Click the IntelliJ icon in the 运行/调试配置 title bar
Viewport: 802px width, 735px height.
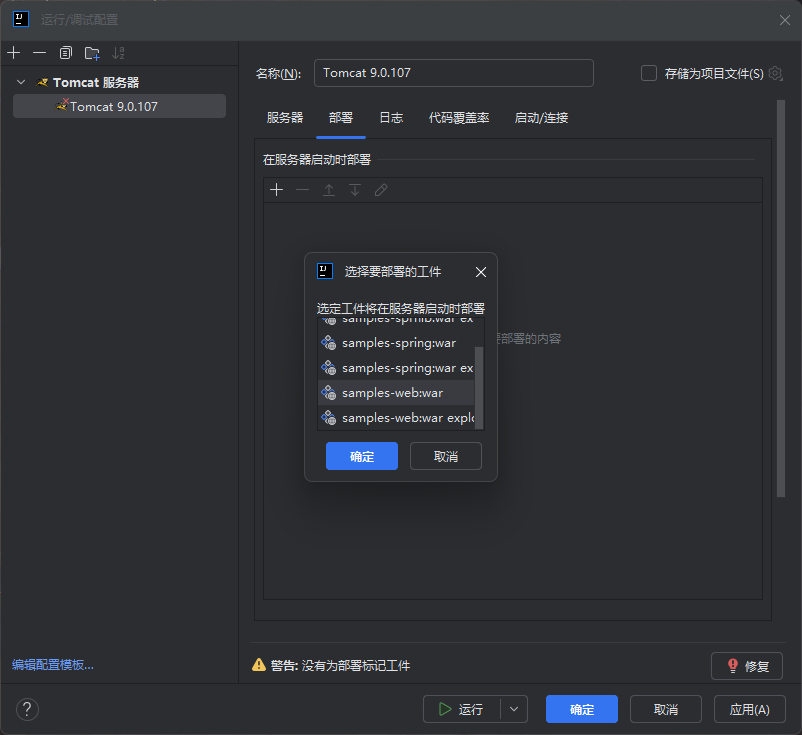[x=21, y=19]
